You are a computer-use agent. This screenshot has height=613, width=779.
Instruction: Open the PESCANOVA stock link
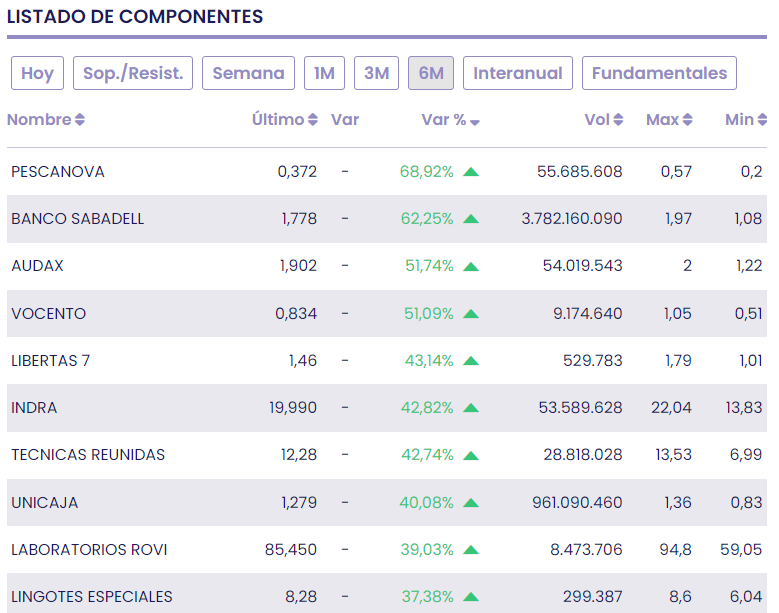point(58,172)
